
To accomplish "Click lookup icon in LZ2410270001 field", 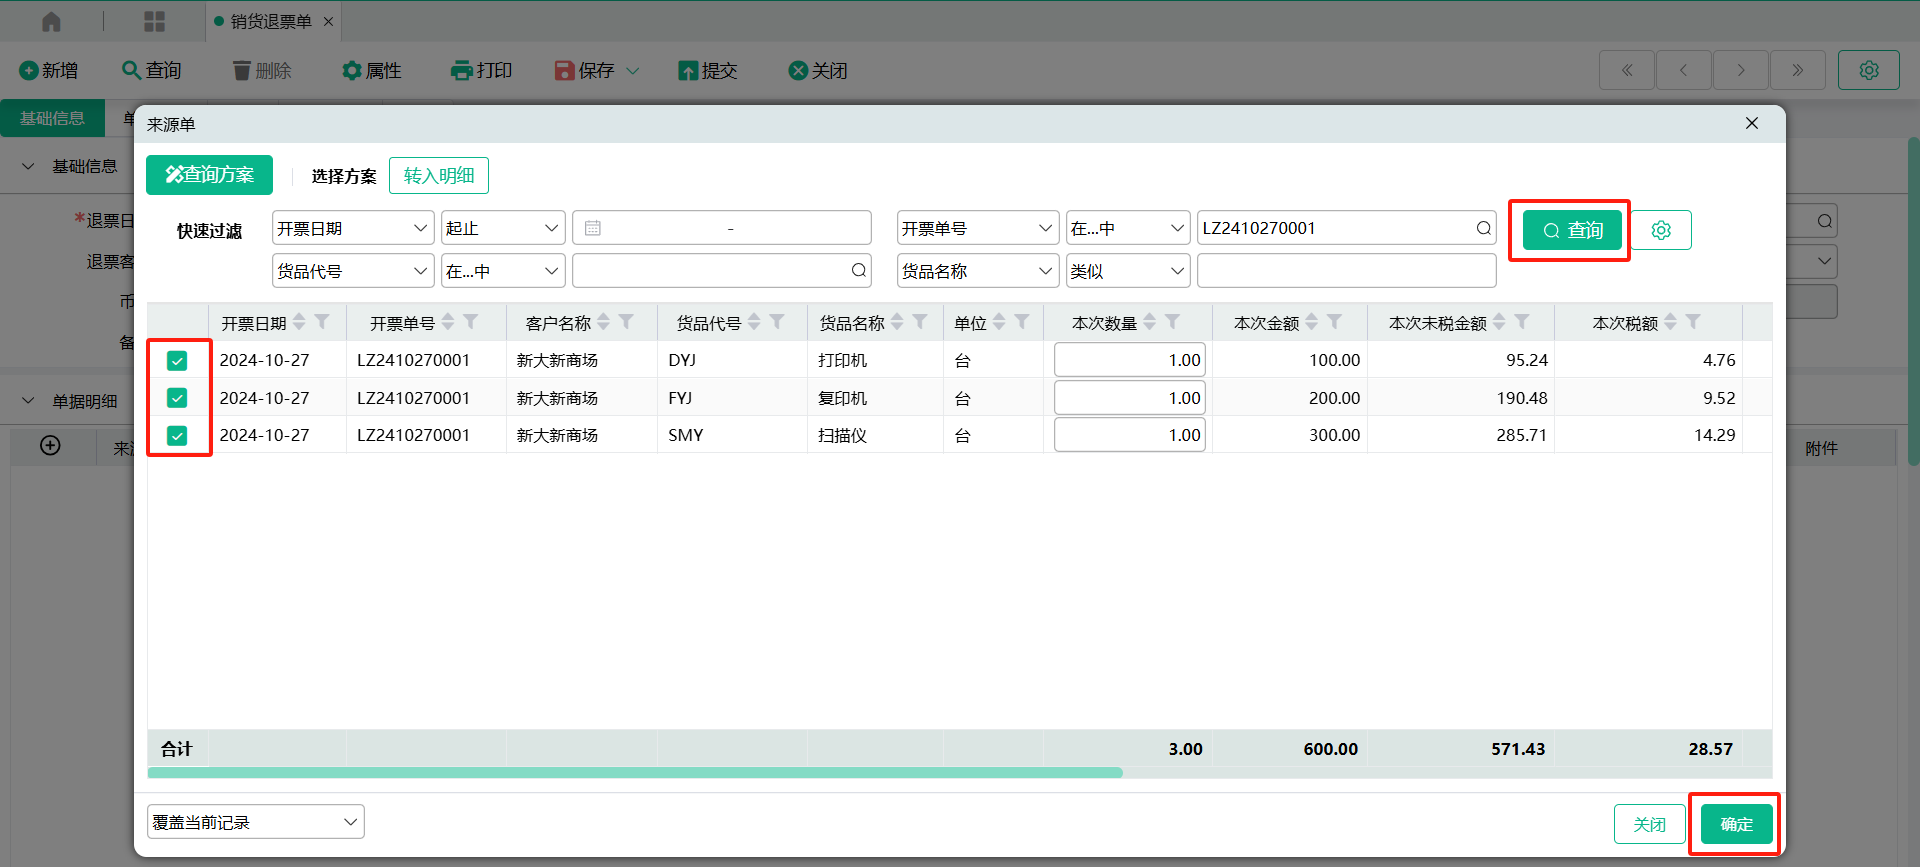I will tap(1484, 229).
